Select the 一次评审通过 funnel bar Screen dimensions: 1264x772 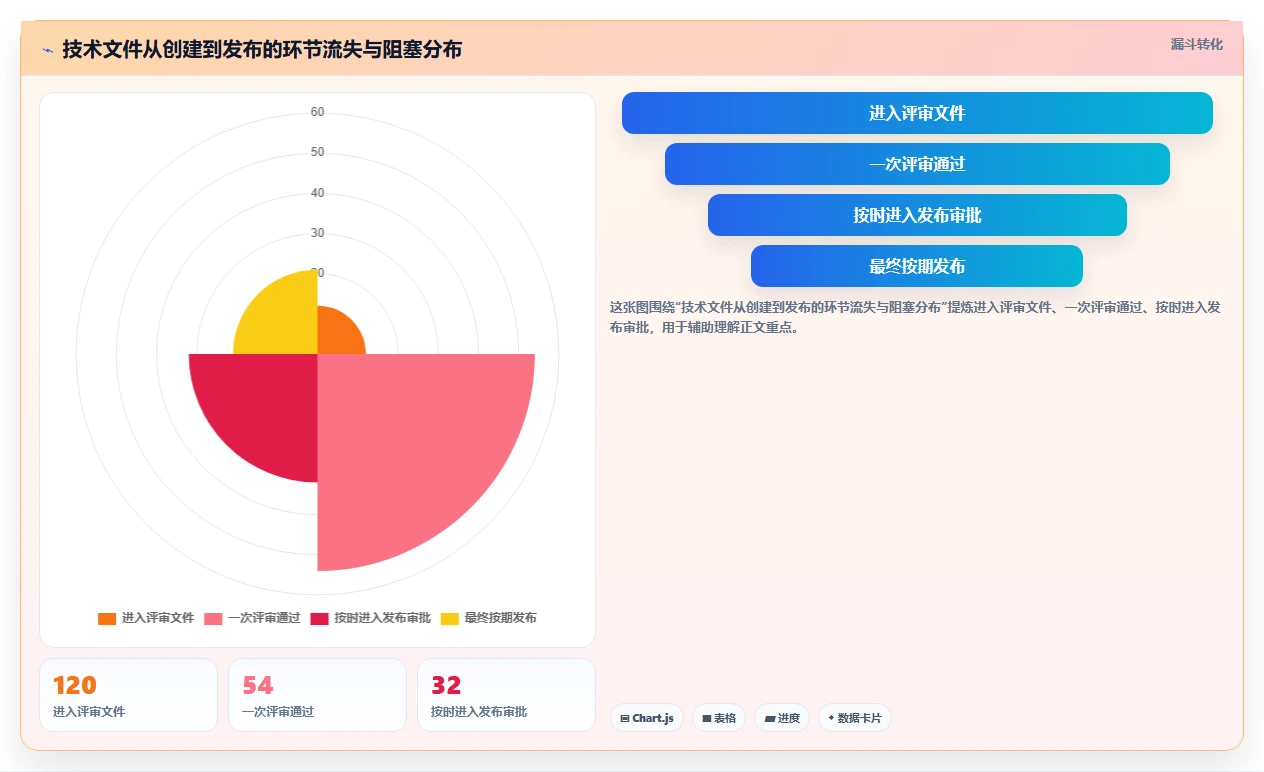coord(917,164)
